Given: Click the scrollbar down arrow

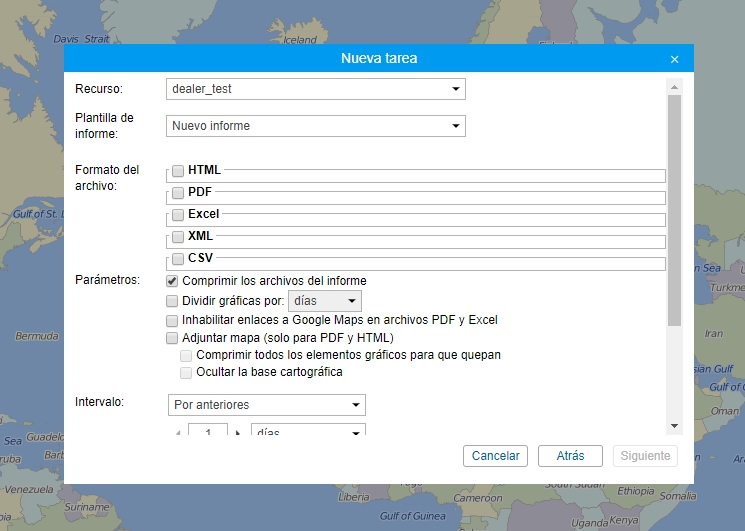Looking at the screenshot, I should pyautogui.click(x=674, y=426).
